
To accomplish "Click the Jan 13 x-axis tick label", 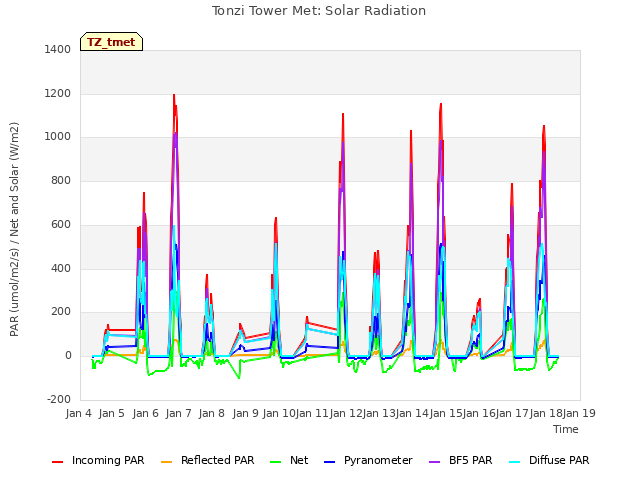I will 379,413.
